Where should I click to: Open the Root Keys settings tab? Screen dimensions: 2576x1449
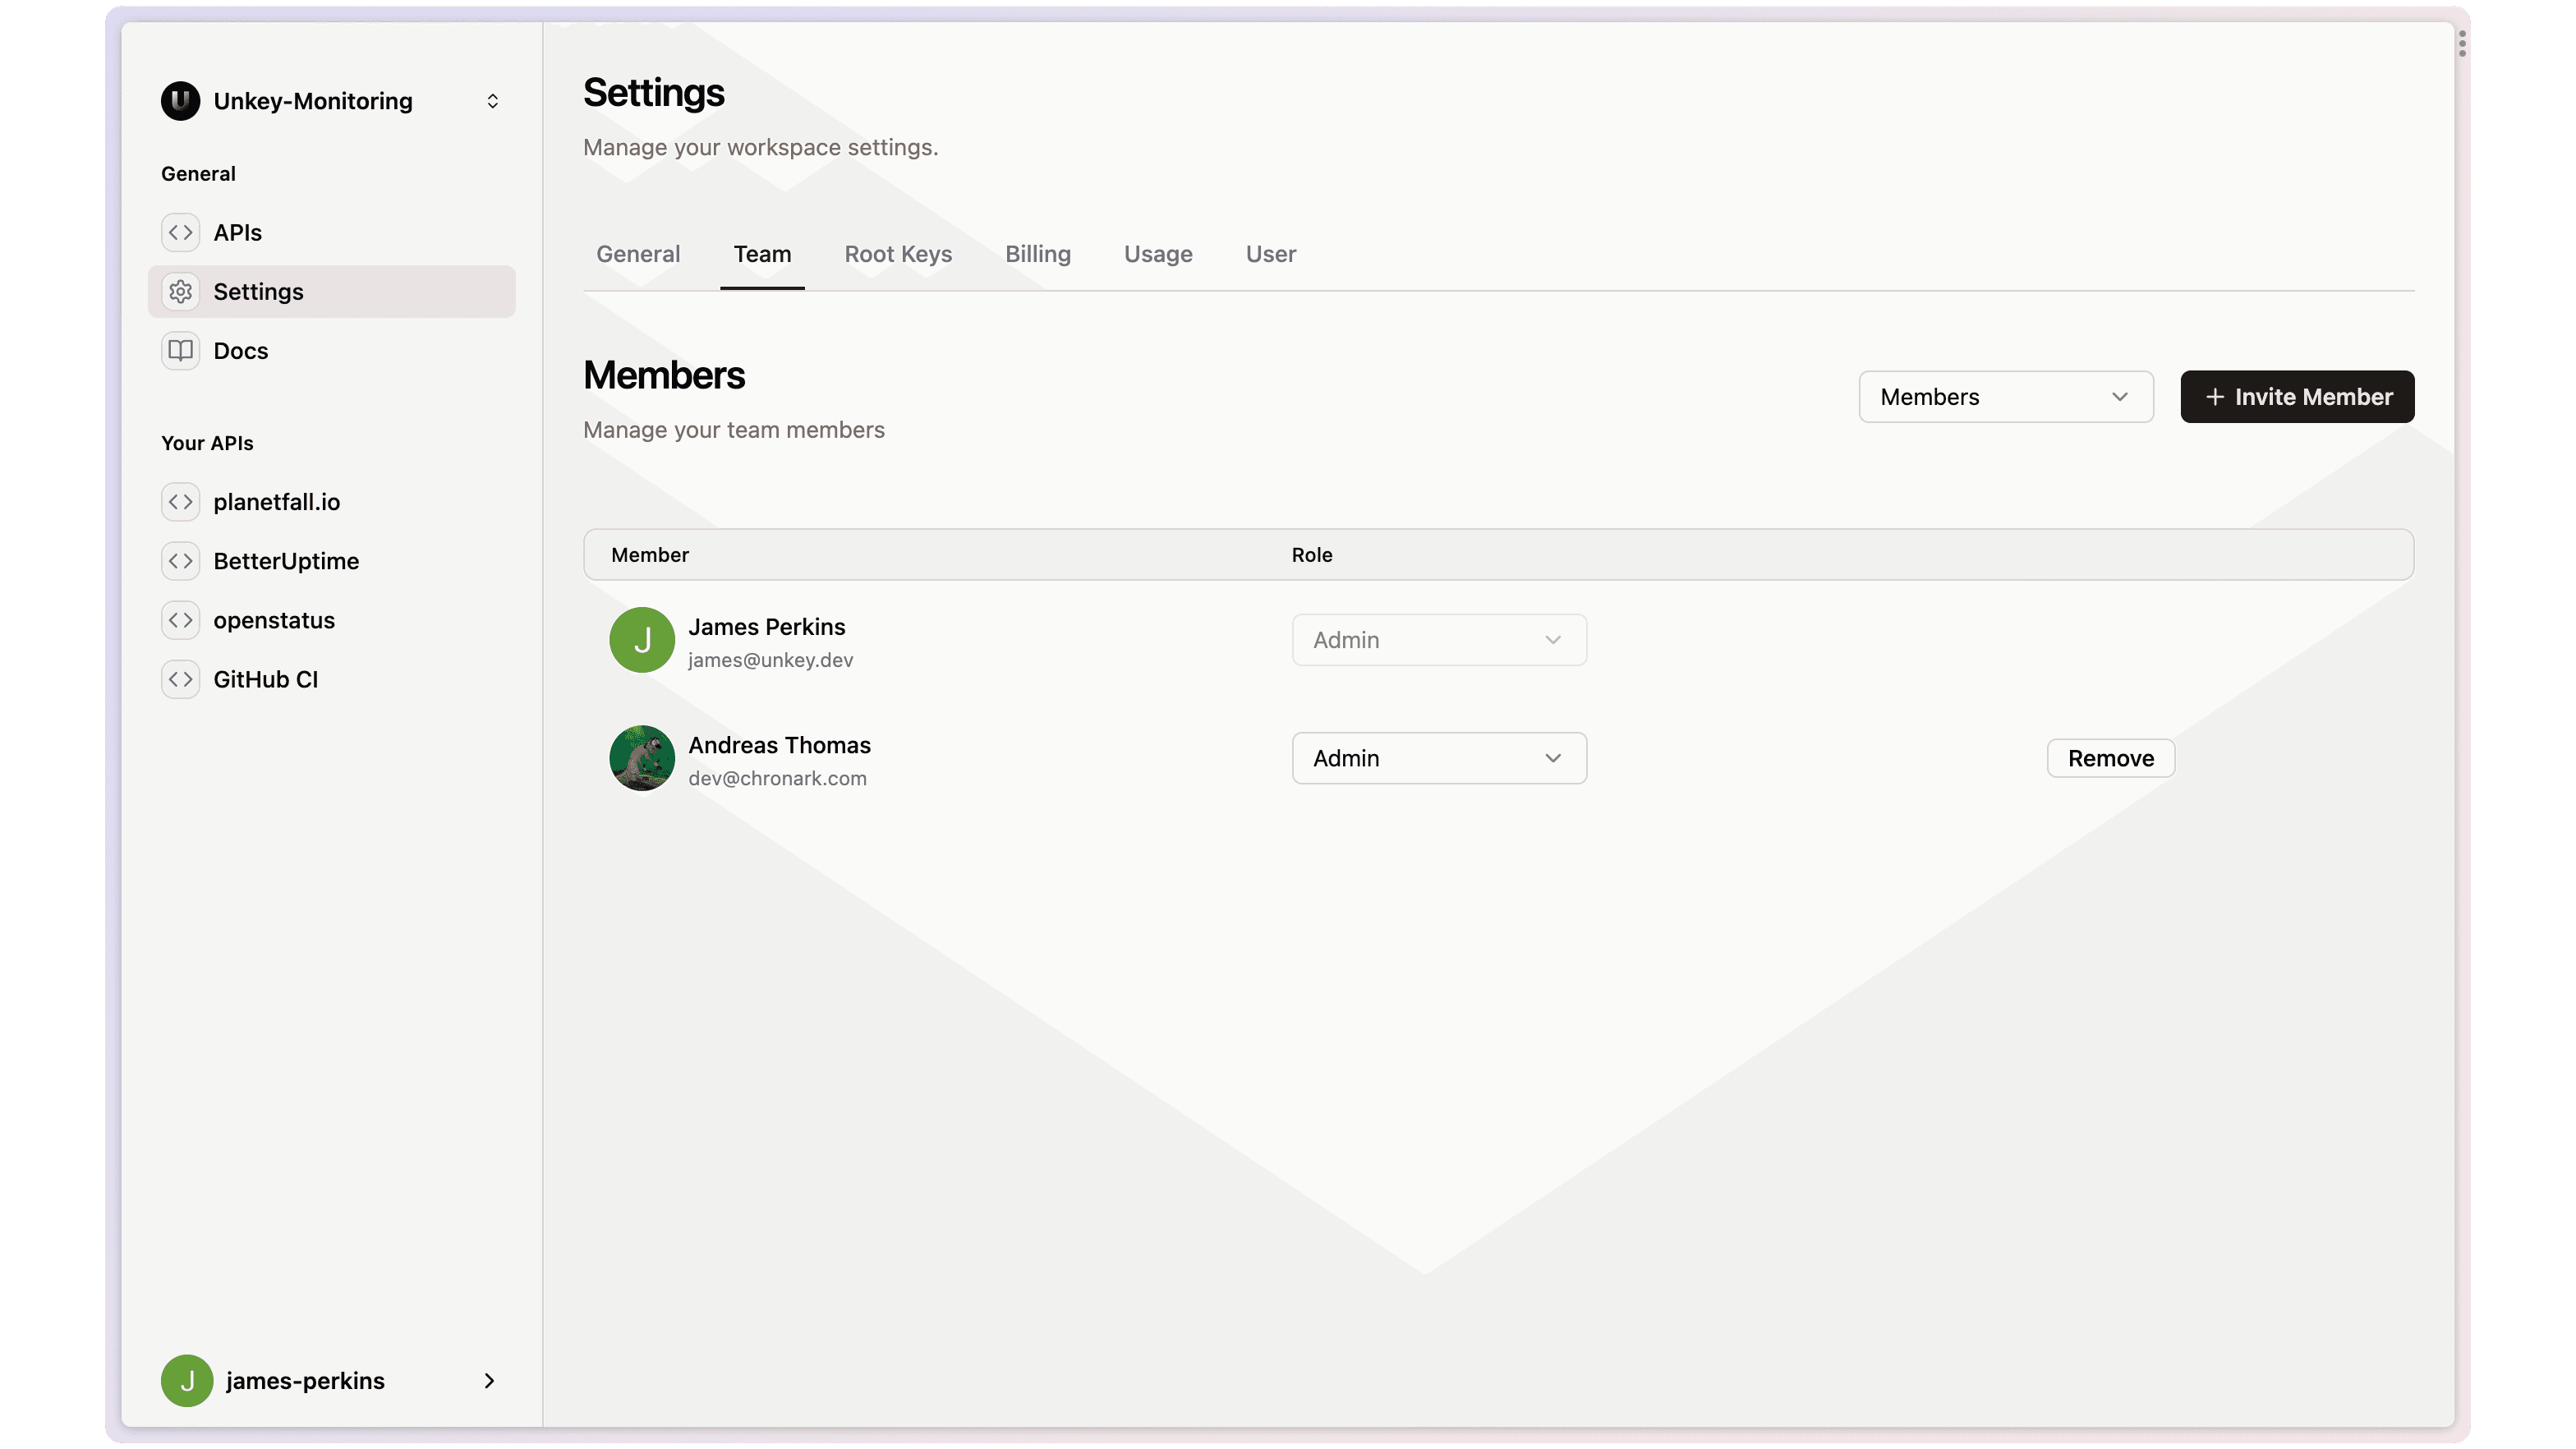click(x=897, y=253)
